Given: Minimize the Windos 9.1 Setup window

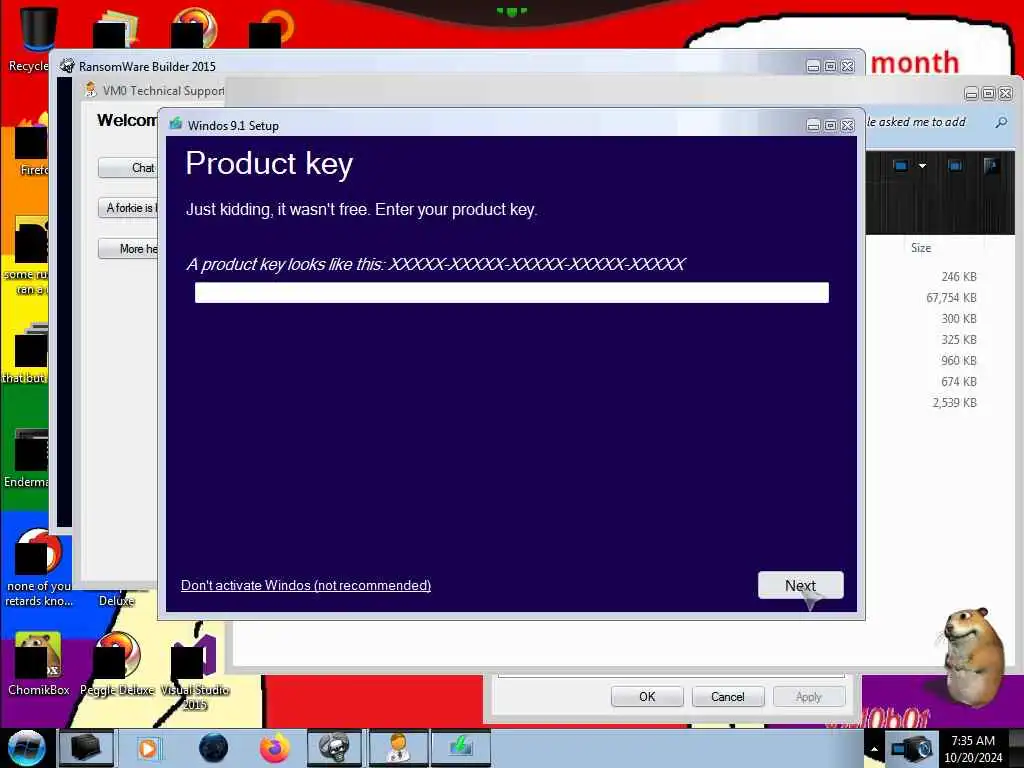Looking at the screenshot, I should (813, 125).
